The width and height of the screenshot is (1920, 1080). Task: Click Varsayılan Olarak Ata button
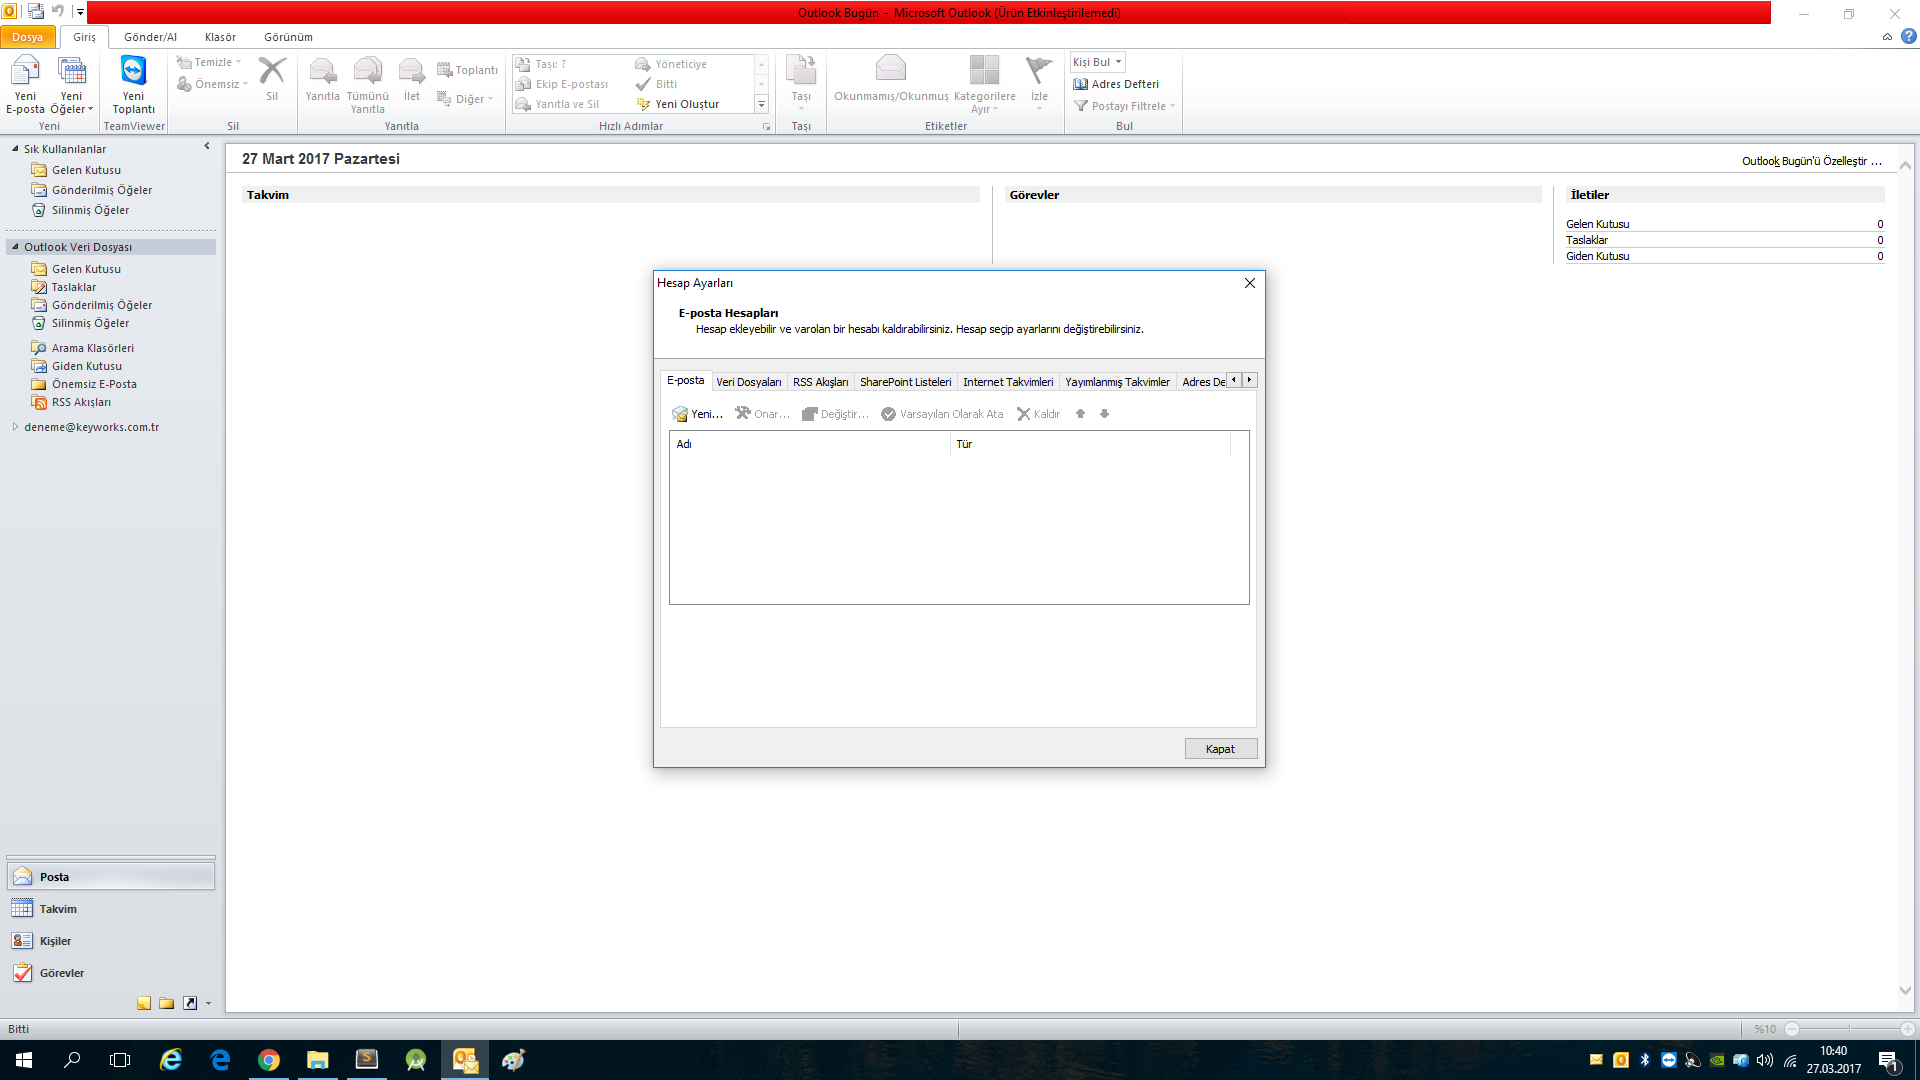click(942, 414)
